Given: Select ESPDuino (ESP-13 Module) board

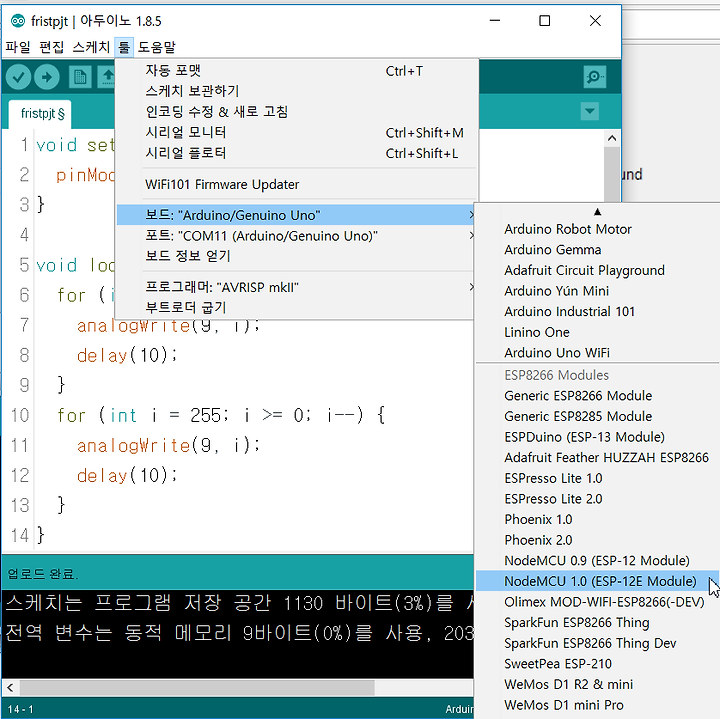Looking at the screenshot, I should [x=598, y=437].
